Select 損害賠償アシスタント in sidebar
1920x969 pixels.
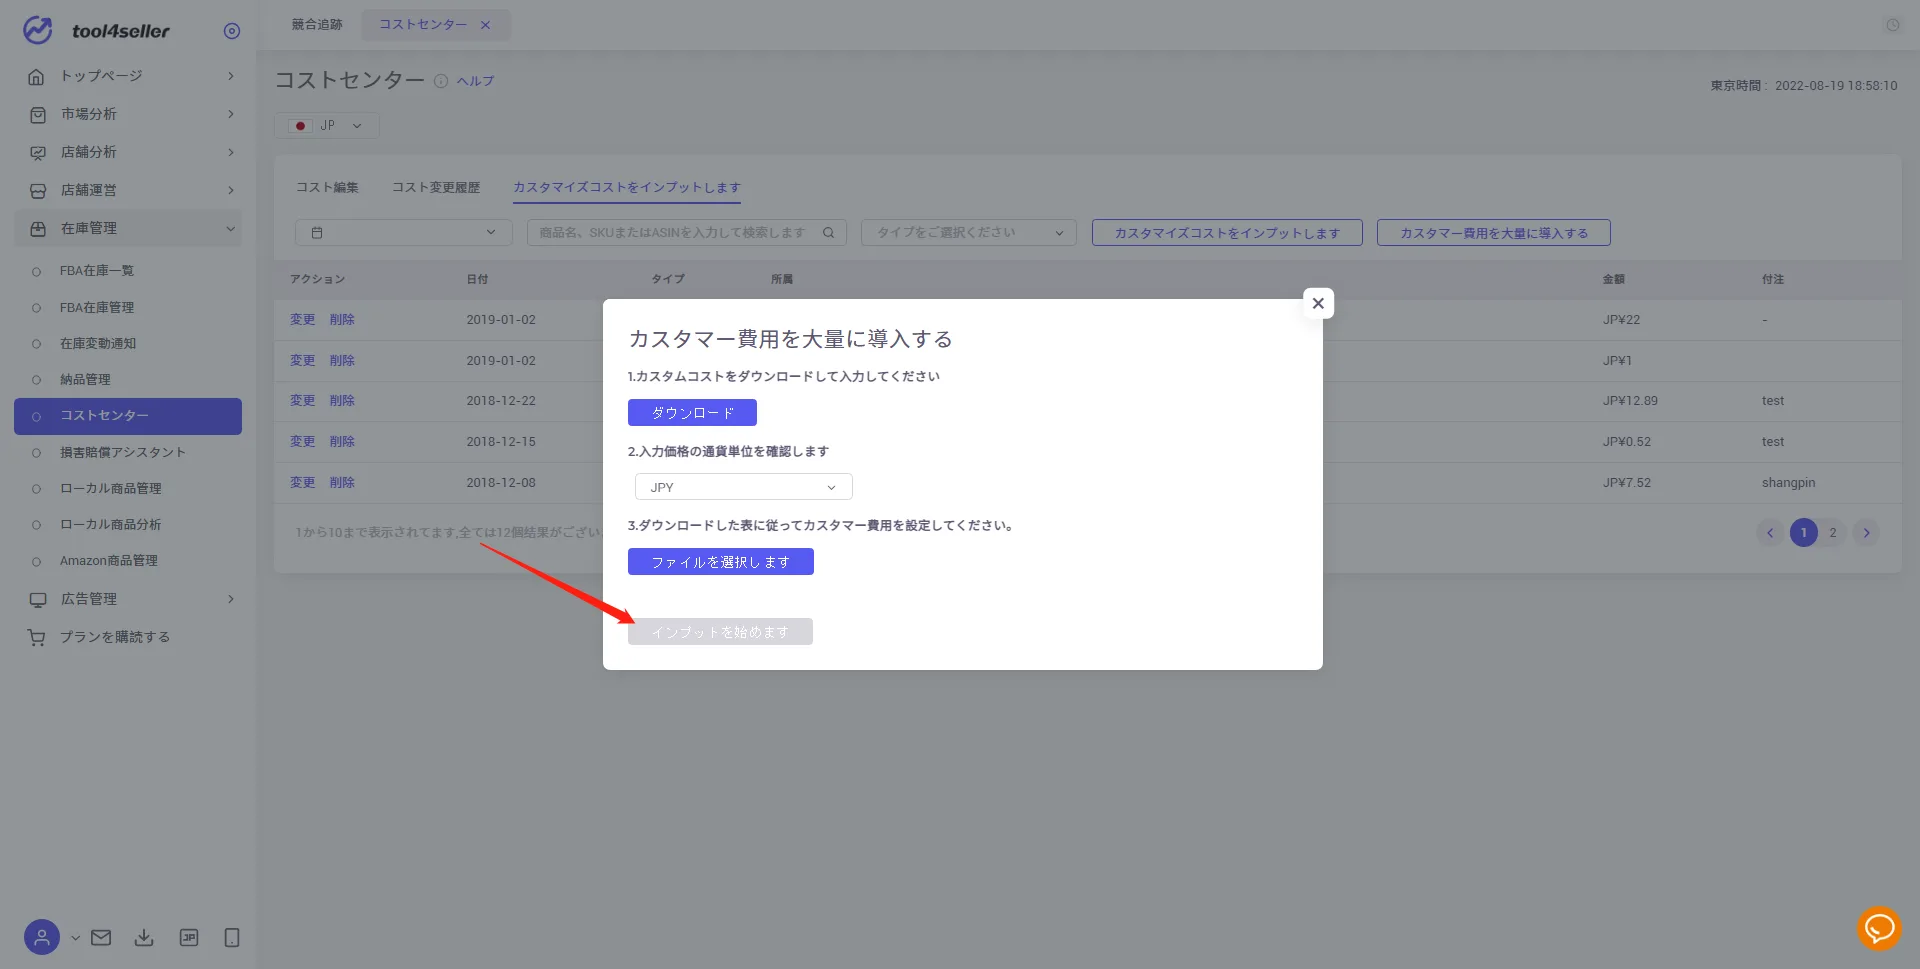[122, 452]
